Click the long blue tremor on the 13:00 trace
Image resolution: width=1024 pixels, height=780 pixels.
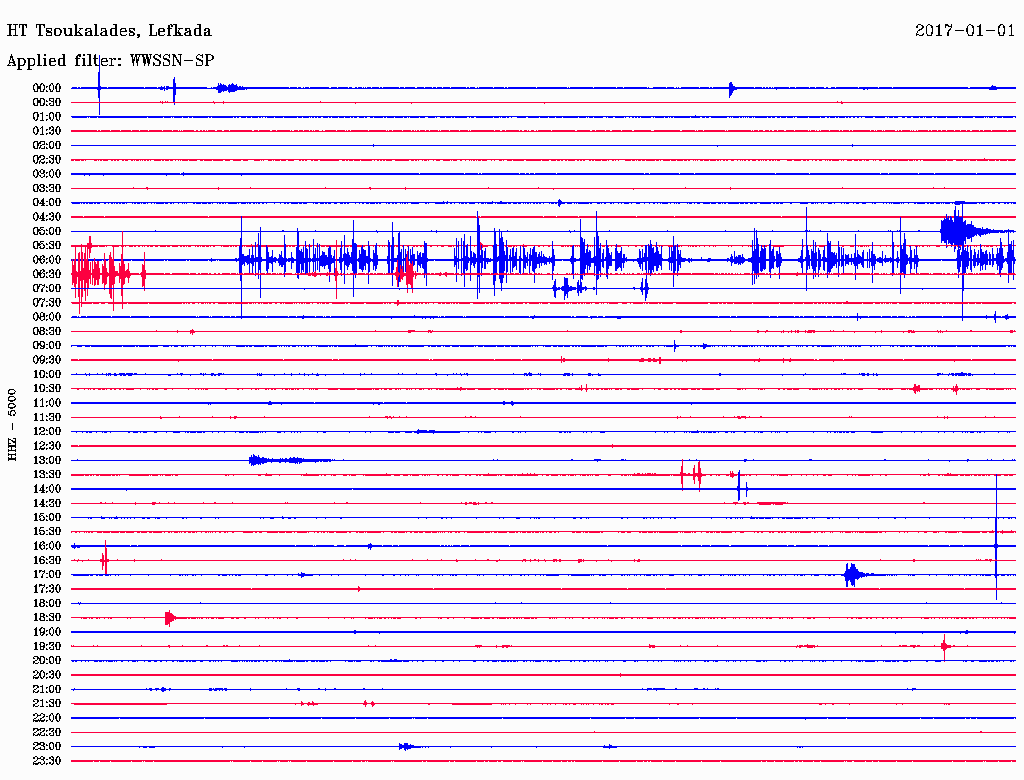[290, 461]
